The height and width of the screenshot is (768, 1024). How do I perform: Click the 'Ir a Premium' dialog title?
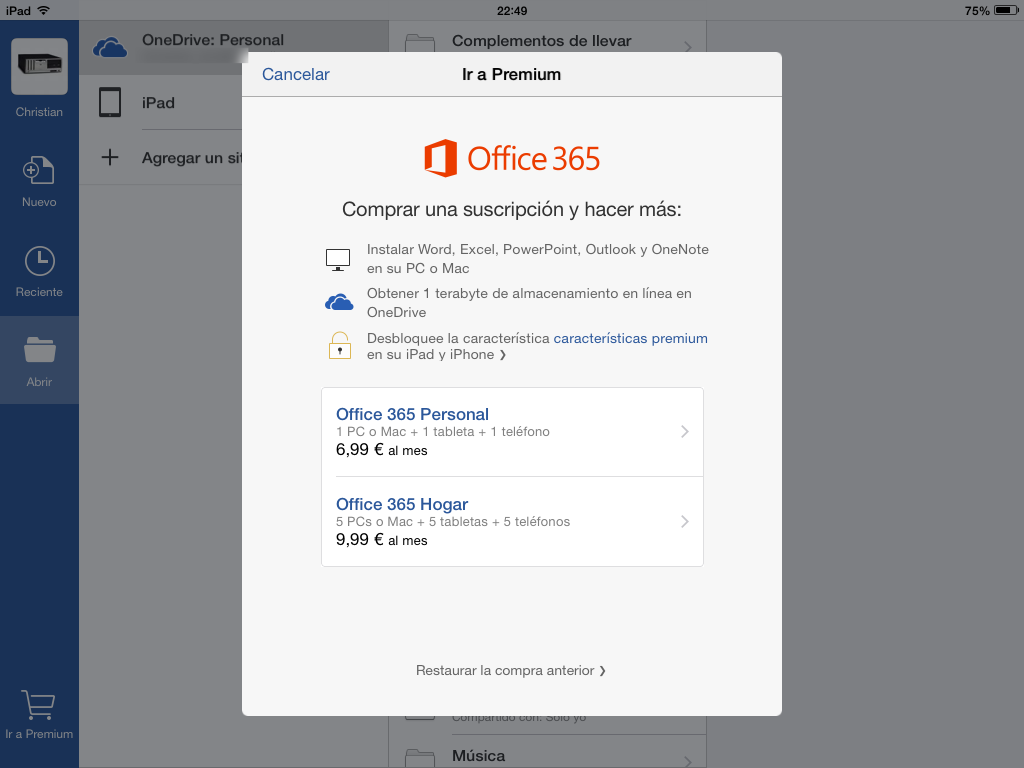pyautogui.click(x=511, y=74)
